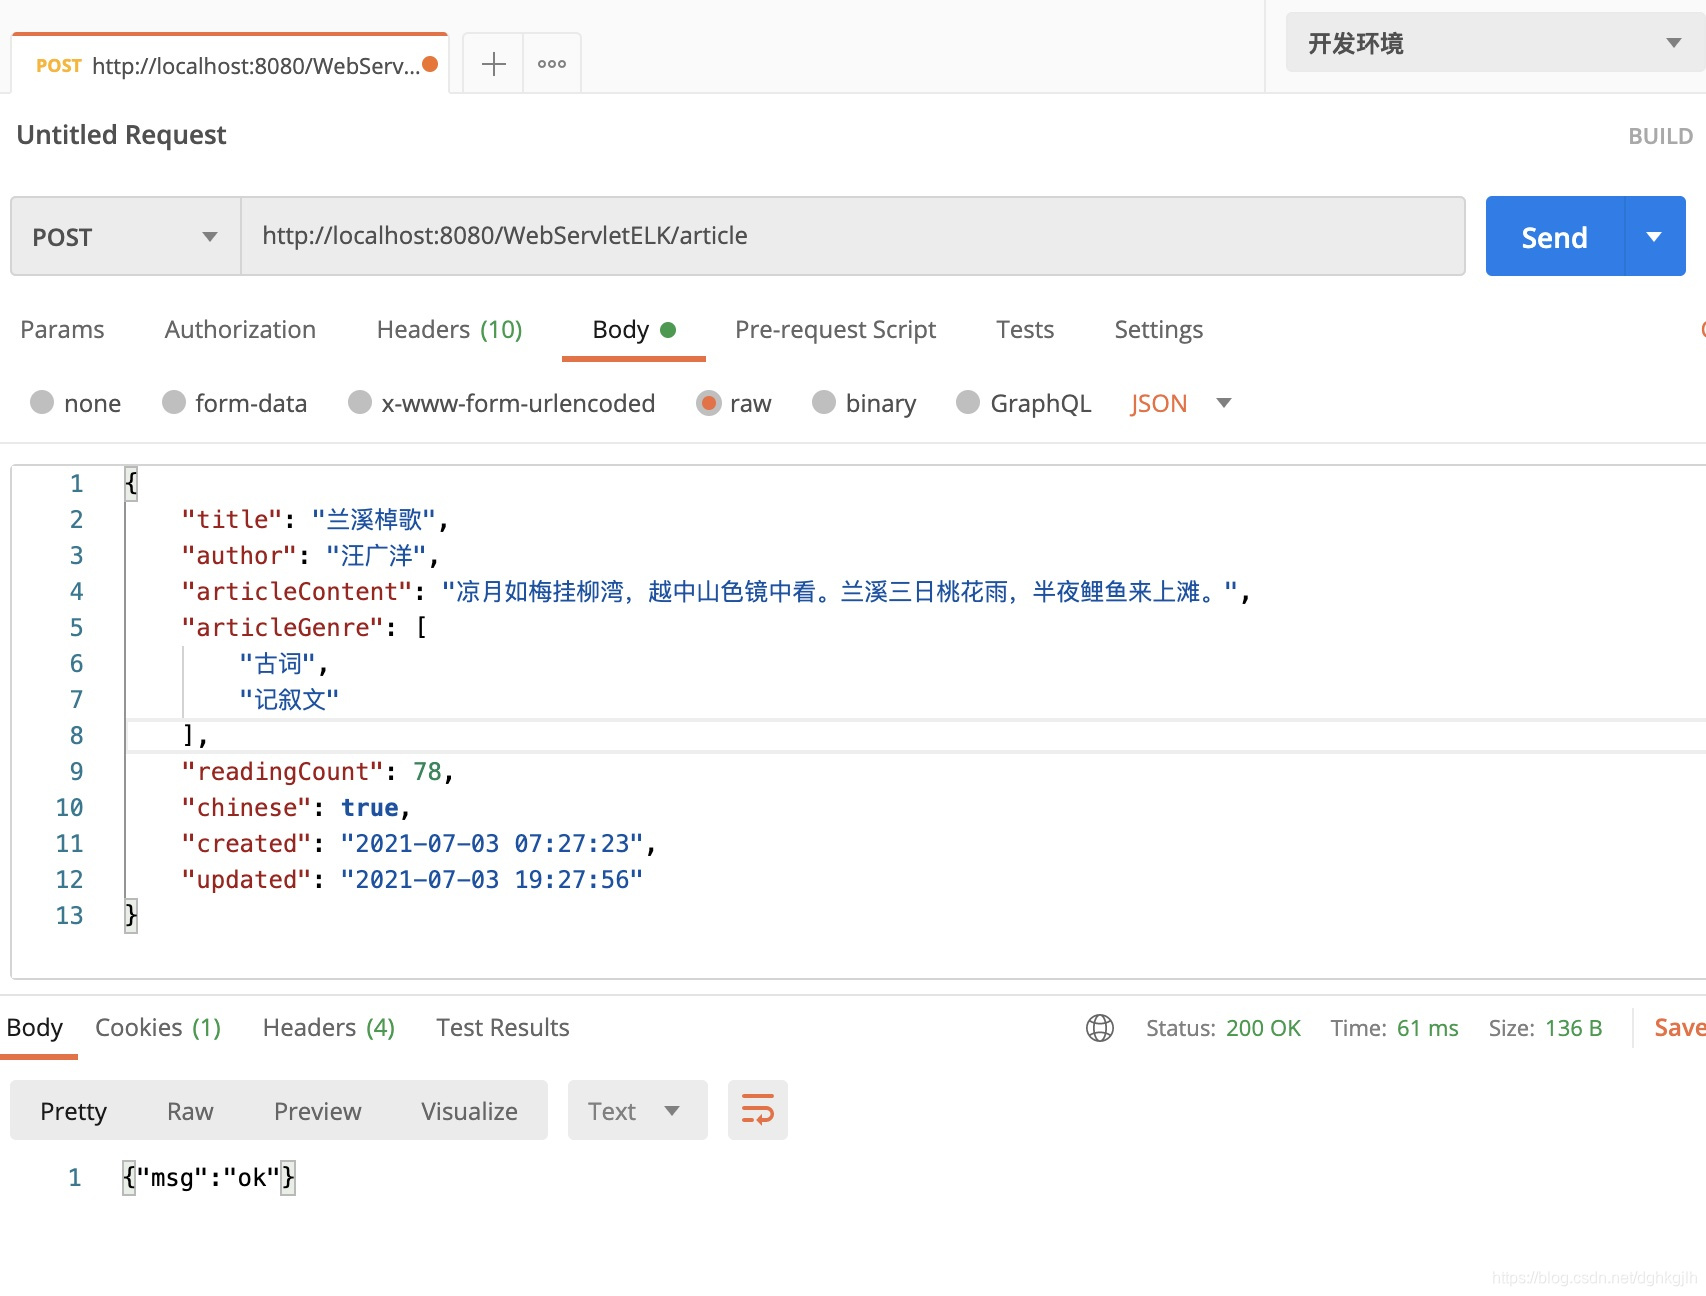Screen dimensions: 1706x1296
Task: Switch to the Params tab
Action: [62, 330]
